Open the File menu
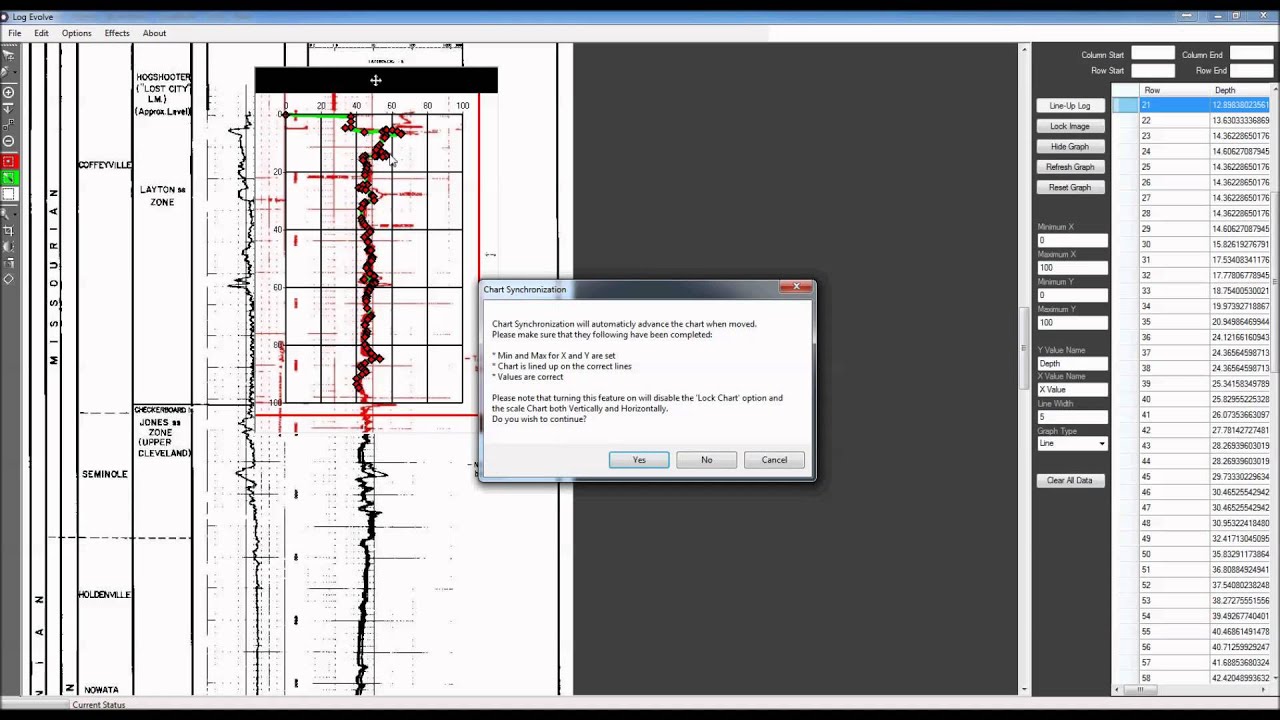This screenshot has height=720, width=1280. tap(15, 33)
